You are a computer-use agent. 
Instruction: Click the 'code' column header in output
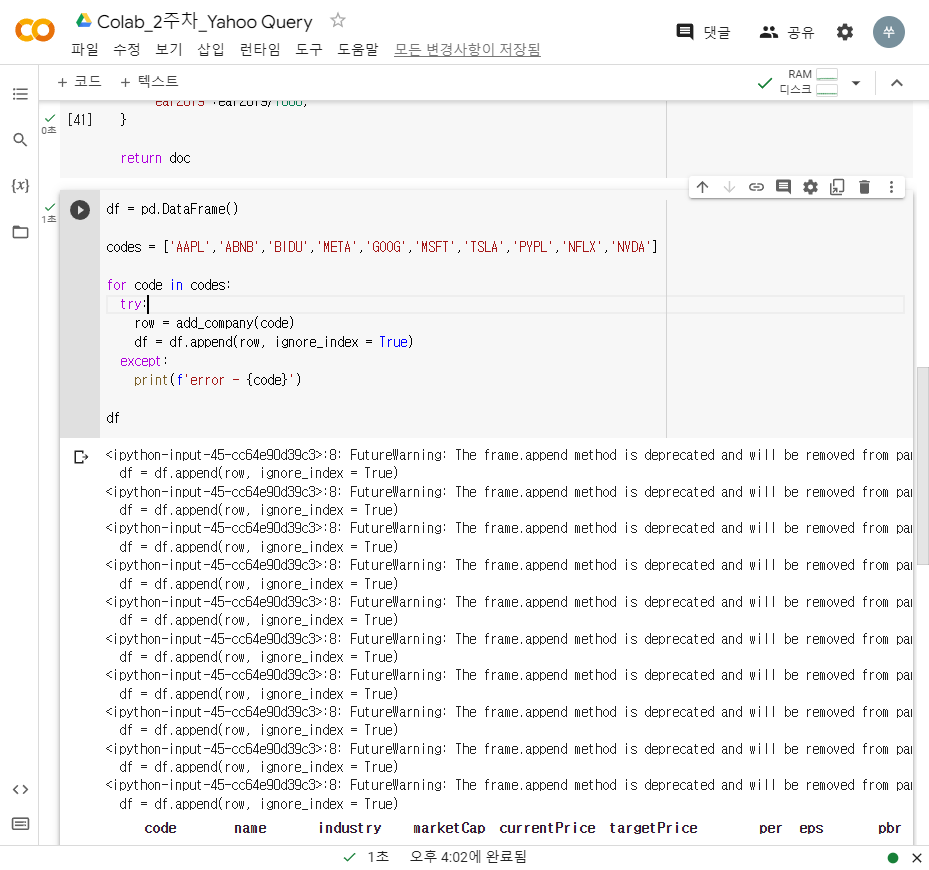161,828
